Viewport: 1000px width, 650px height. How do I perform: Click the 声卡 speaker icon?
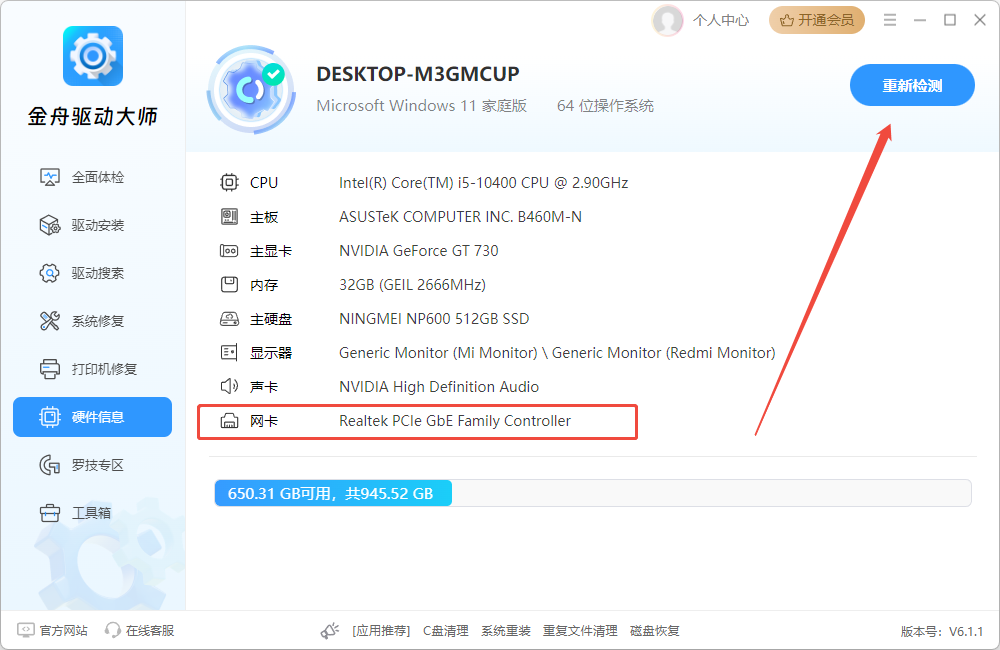pos(229,387)
